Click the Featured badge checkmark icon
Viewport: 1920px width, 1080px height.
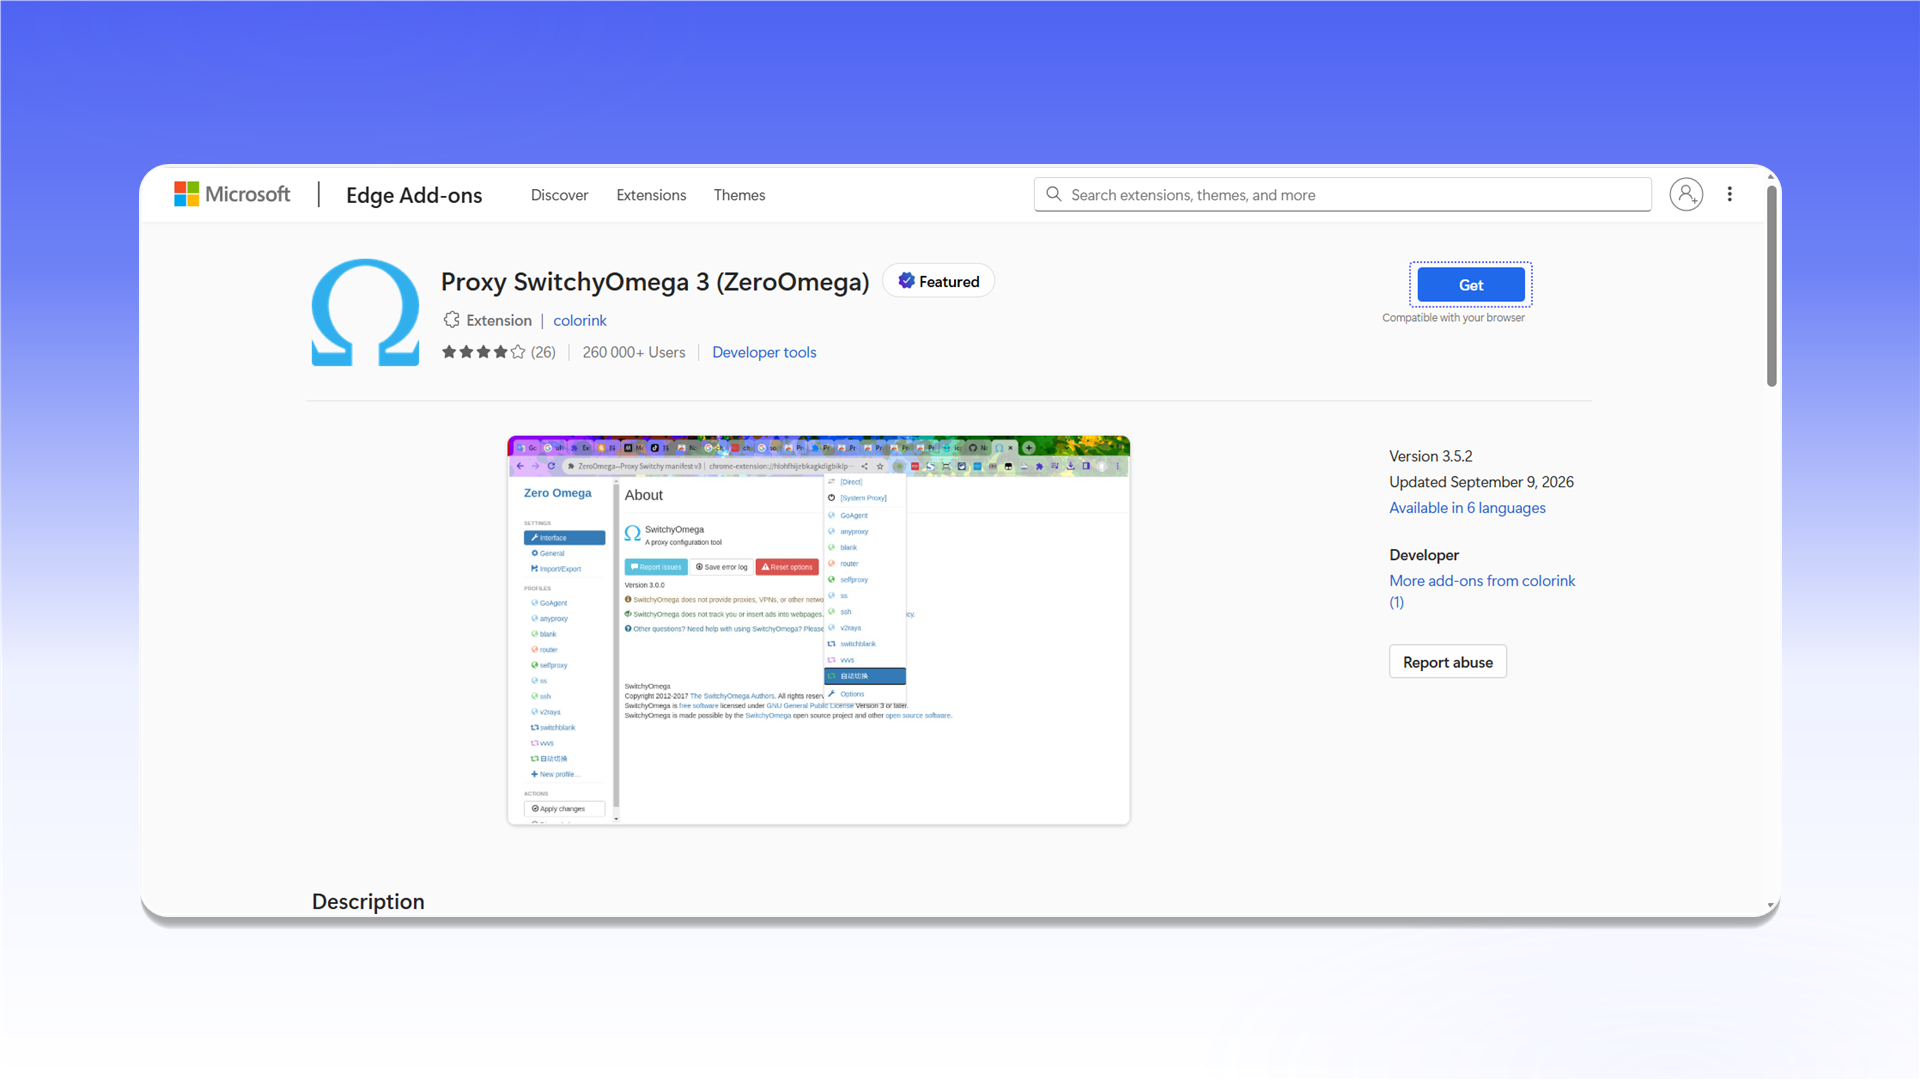click(x=906, y=281)
